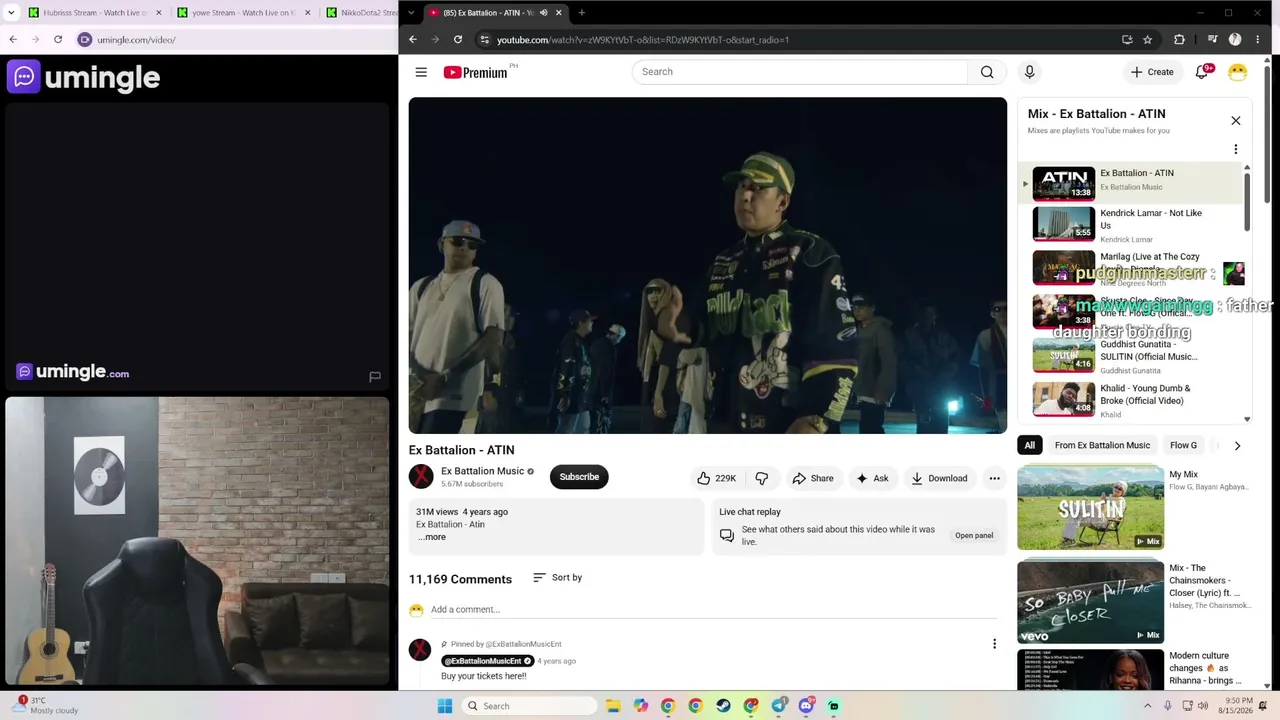Like the Ex Battalion - ATIN video
The image size is (1280, 720).
717,478
